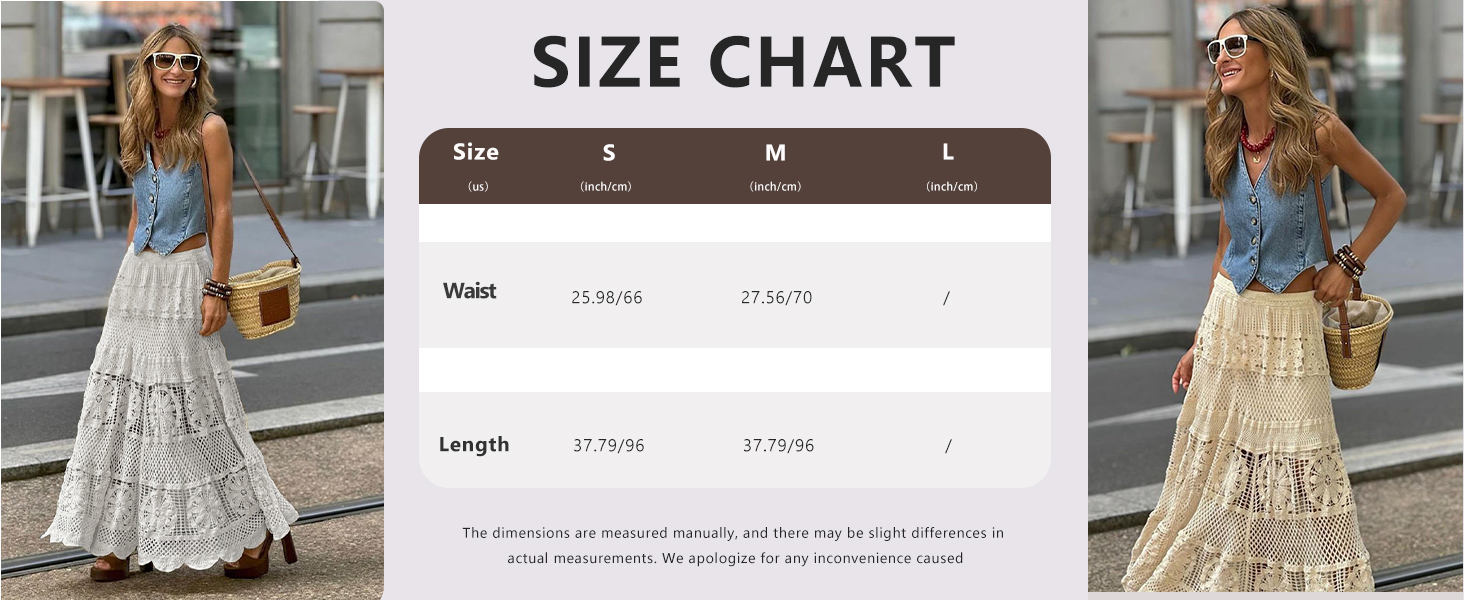Screen dimensions: 1464x600
Task: Click the SIZE CHART heading
Action: click(743, 62)
